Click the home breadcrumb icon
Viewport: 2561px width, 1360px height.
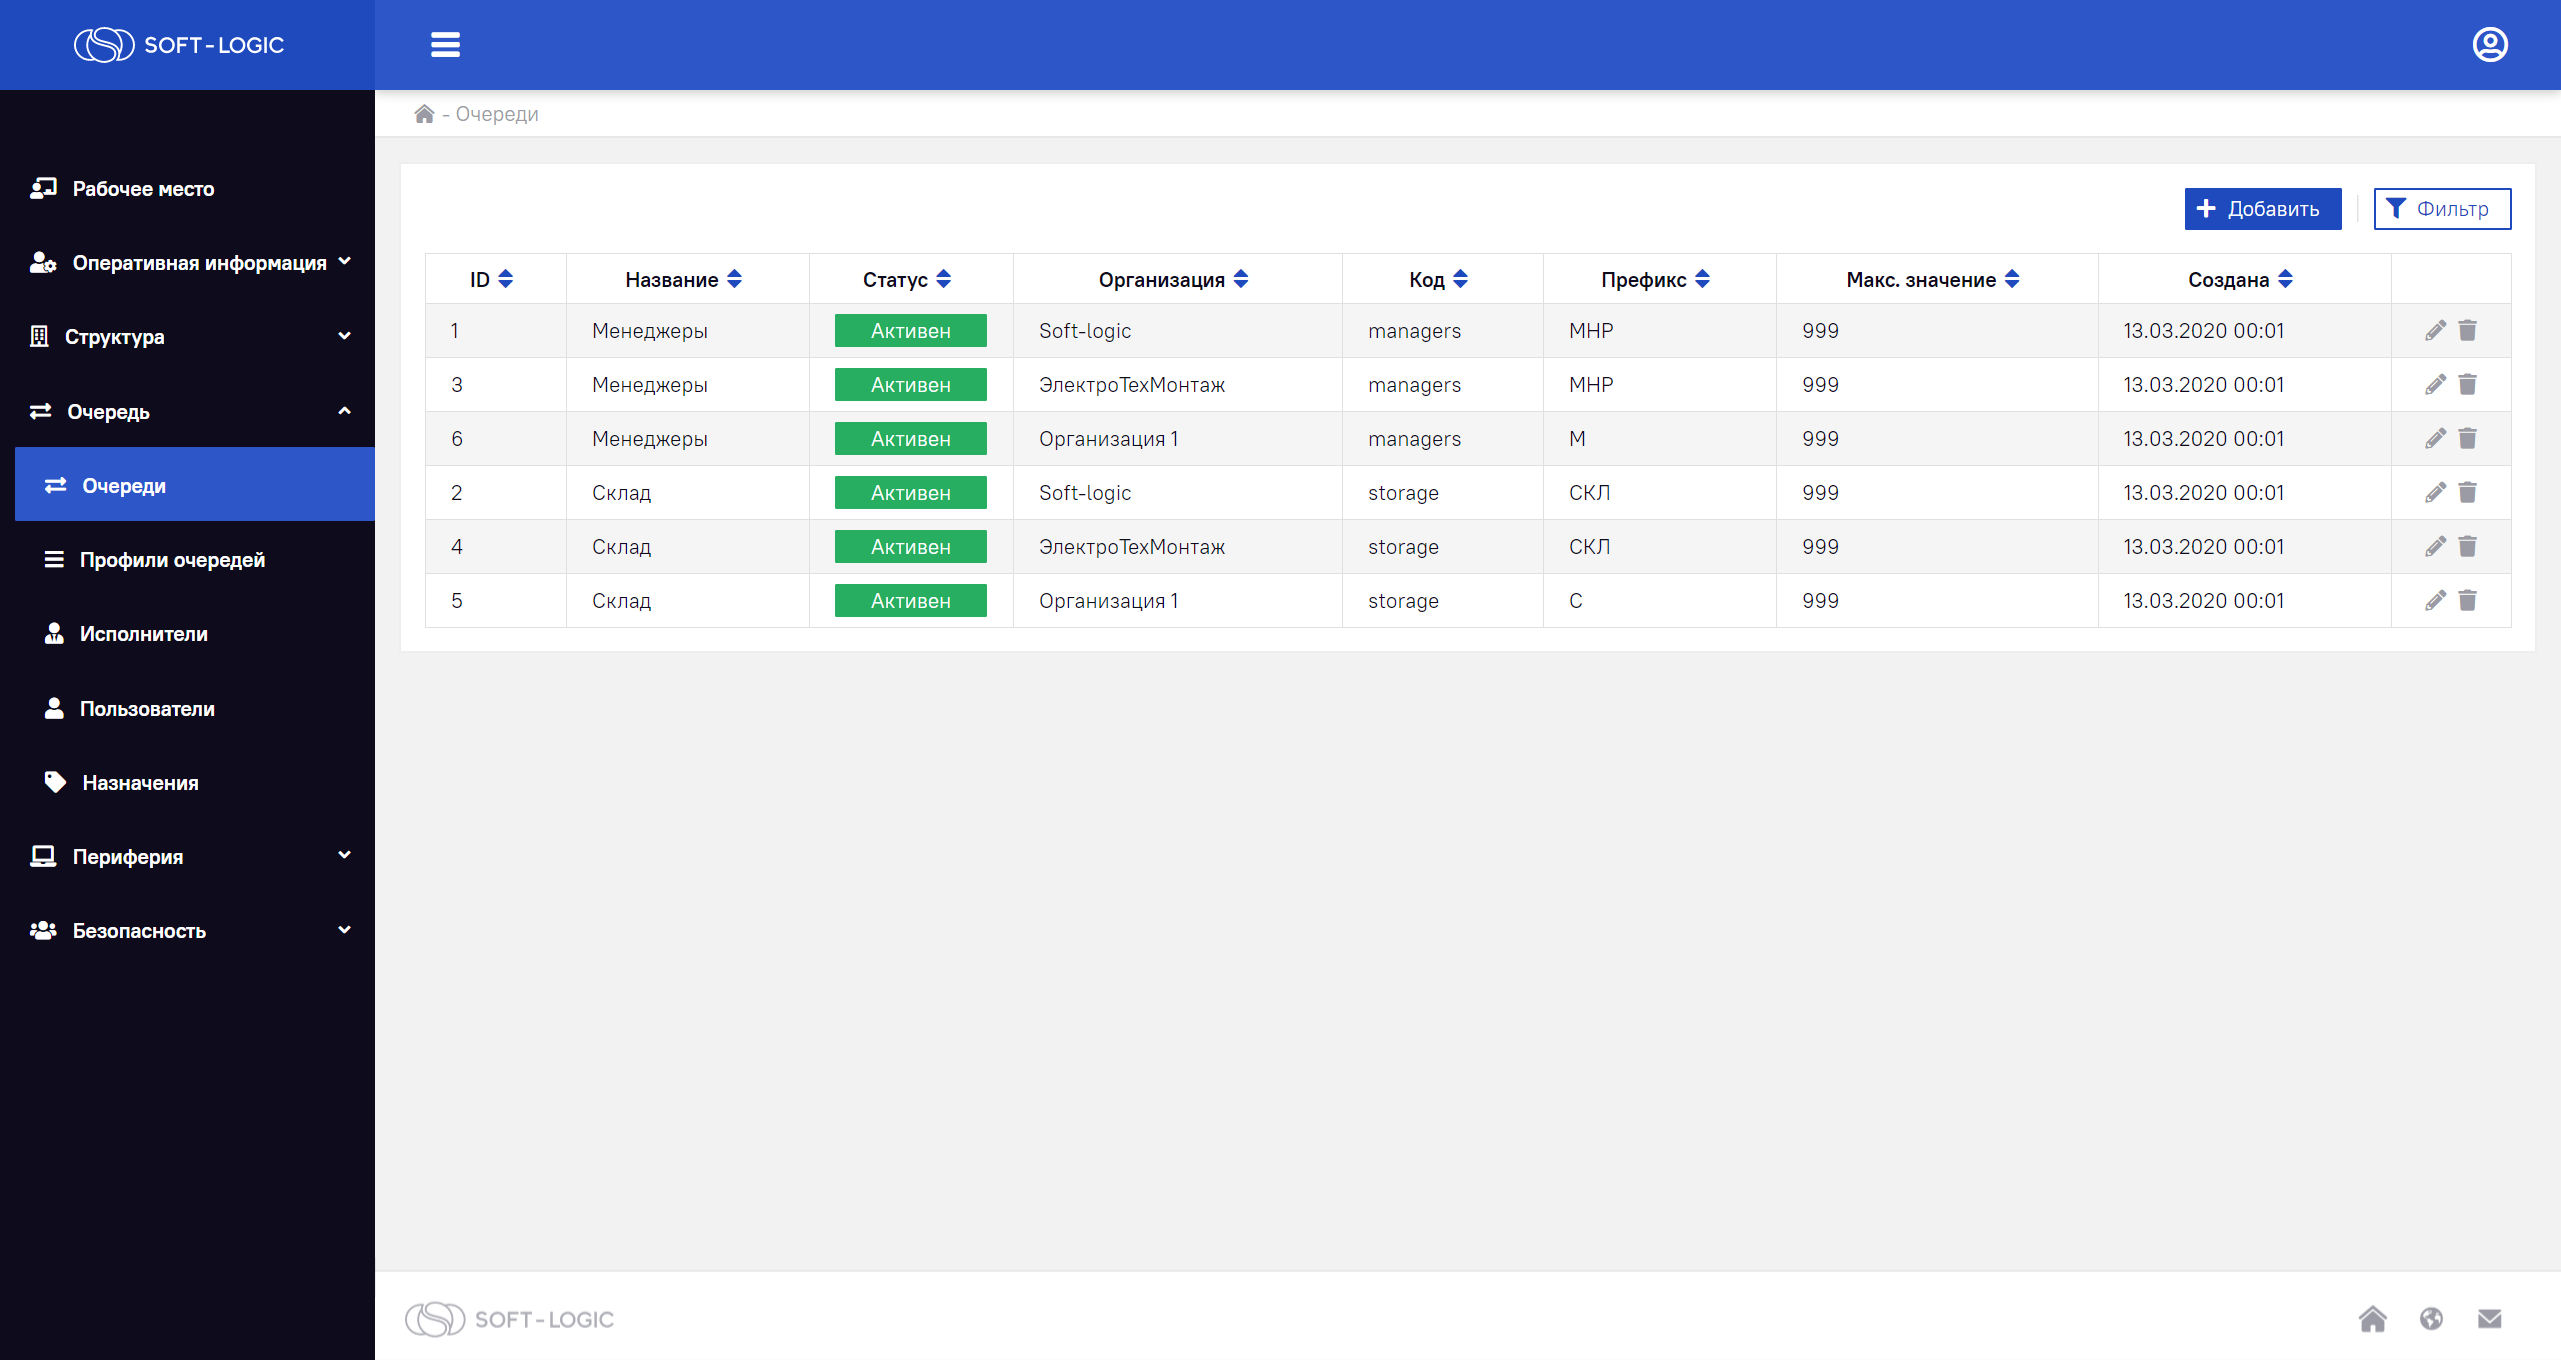(x=424, y=114)
